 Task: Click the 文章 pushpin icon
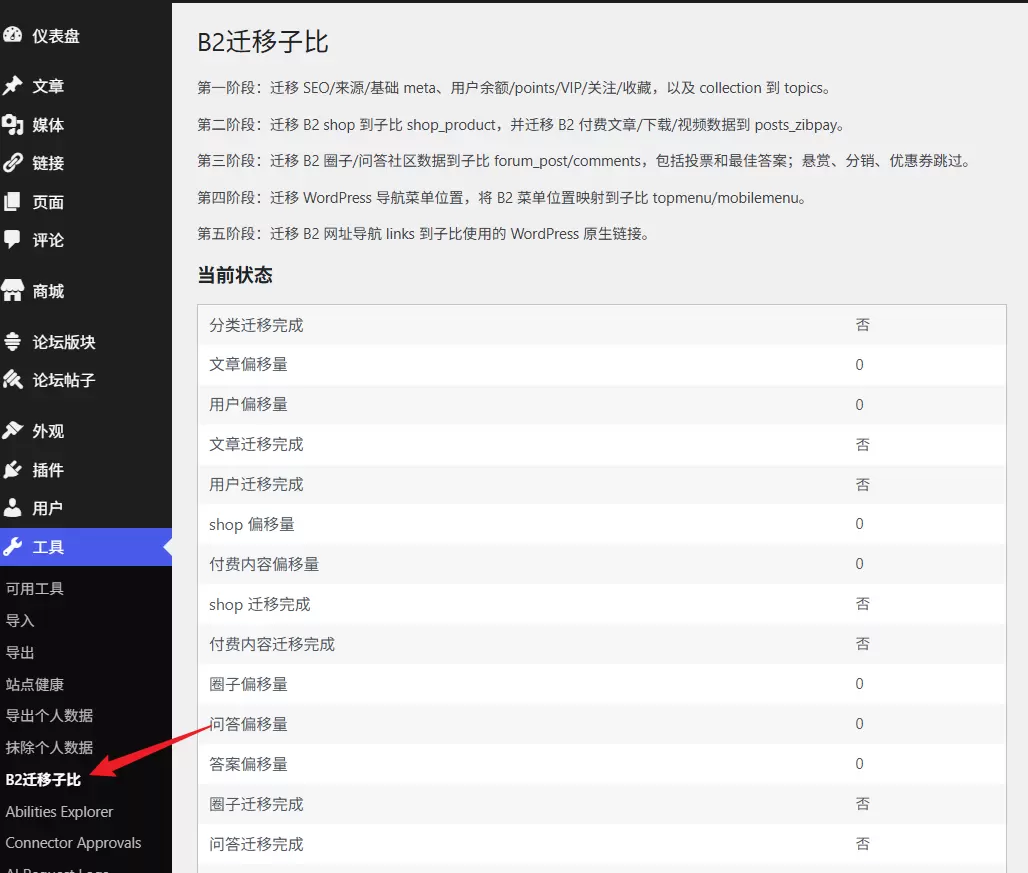(x=12, y=86)
